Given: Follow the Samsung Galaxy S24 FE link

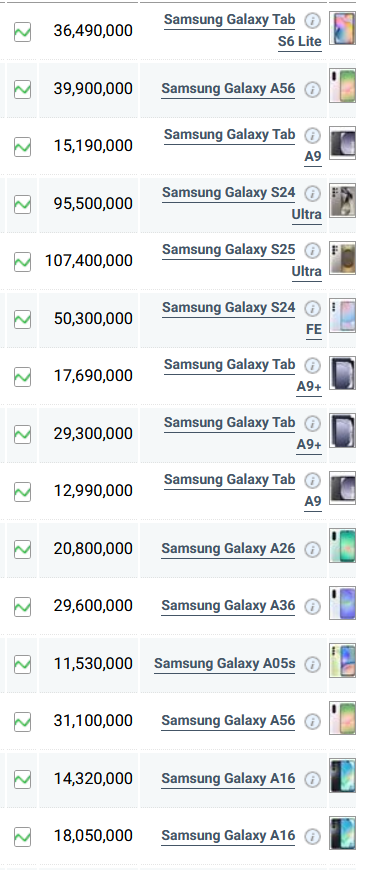Looking at the screenshot, I should click(x=242, y=318).
